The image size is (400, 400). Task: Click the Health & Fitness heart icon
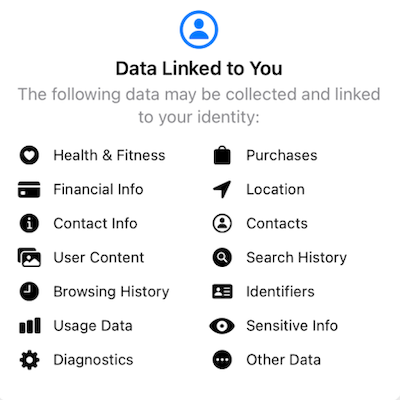click(29, 155)
